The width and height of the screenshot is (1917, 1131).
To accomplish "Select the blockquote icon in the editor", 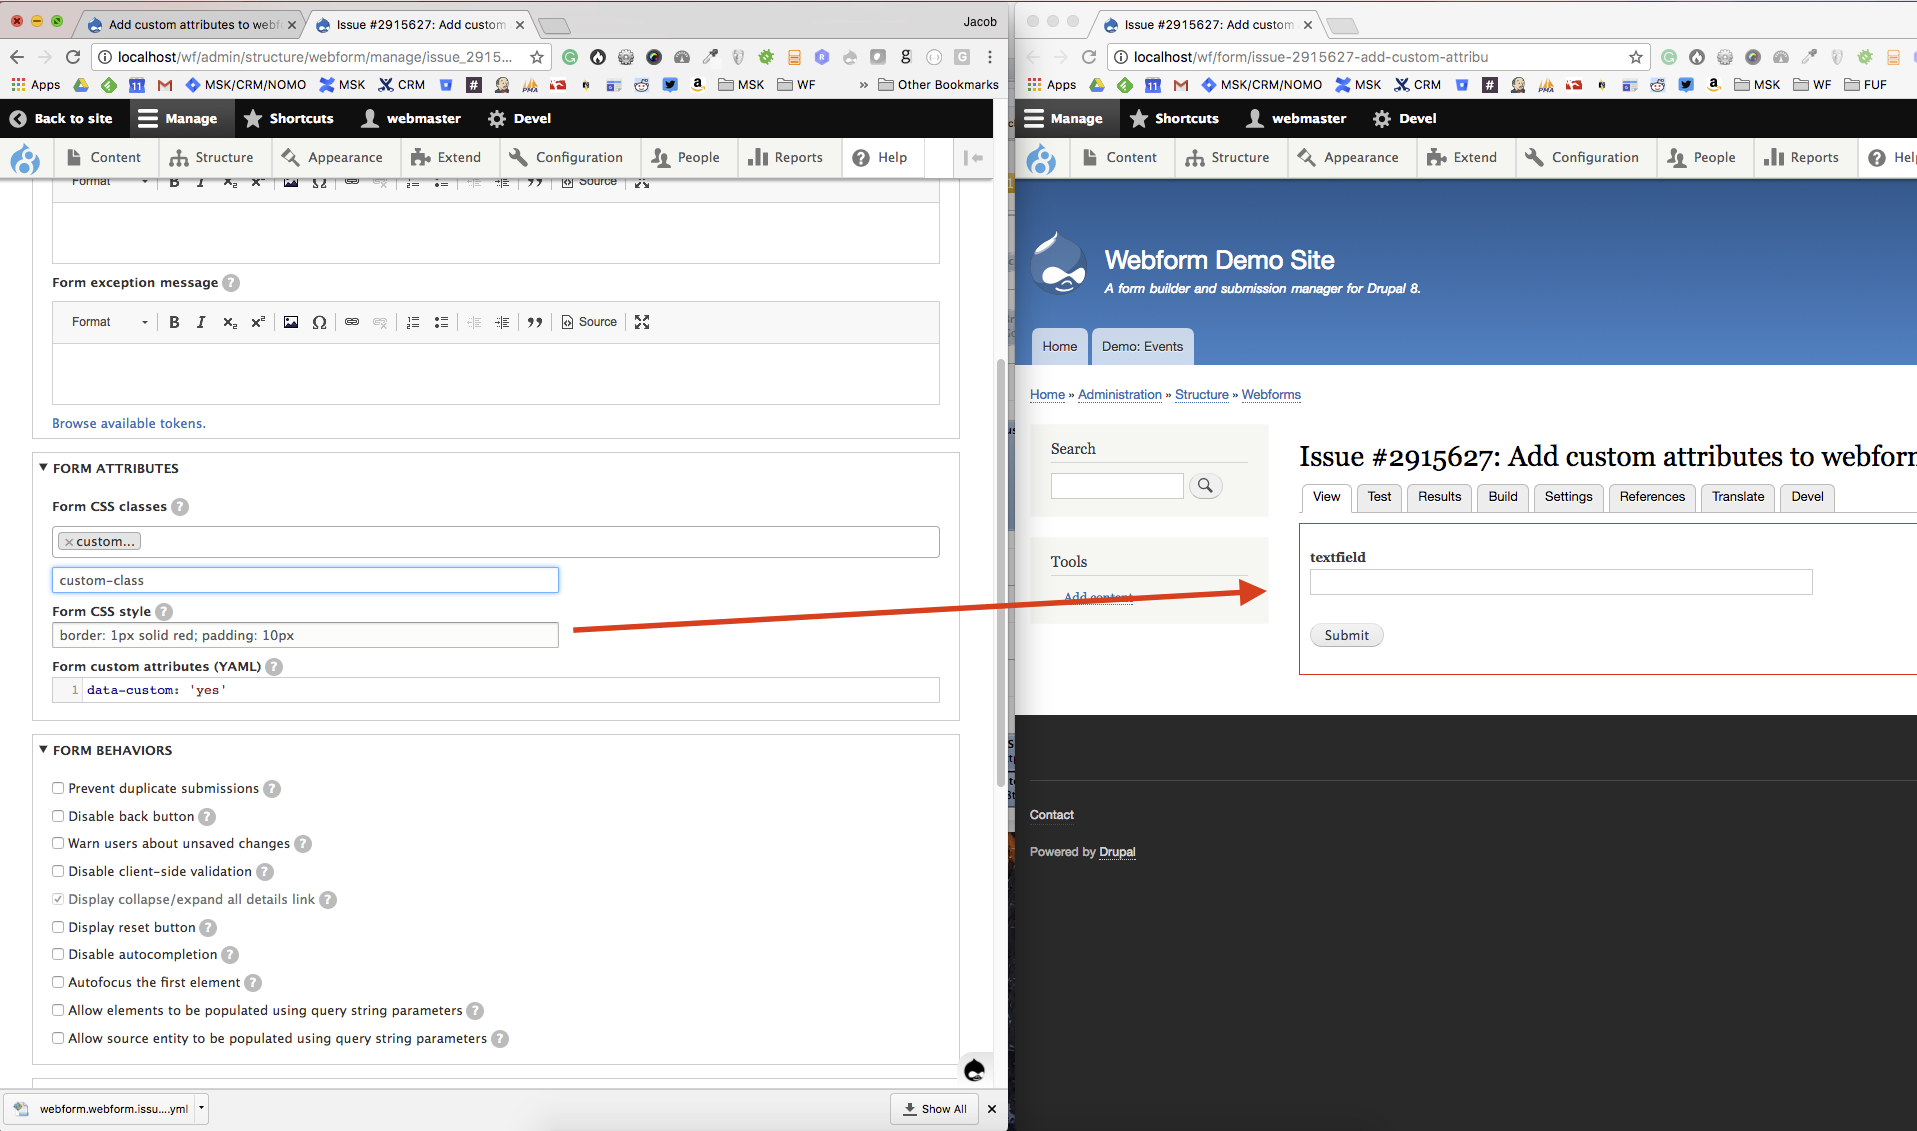I will tap(535, 322).
